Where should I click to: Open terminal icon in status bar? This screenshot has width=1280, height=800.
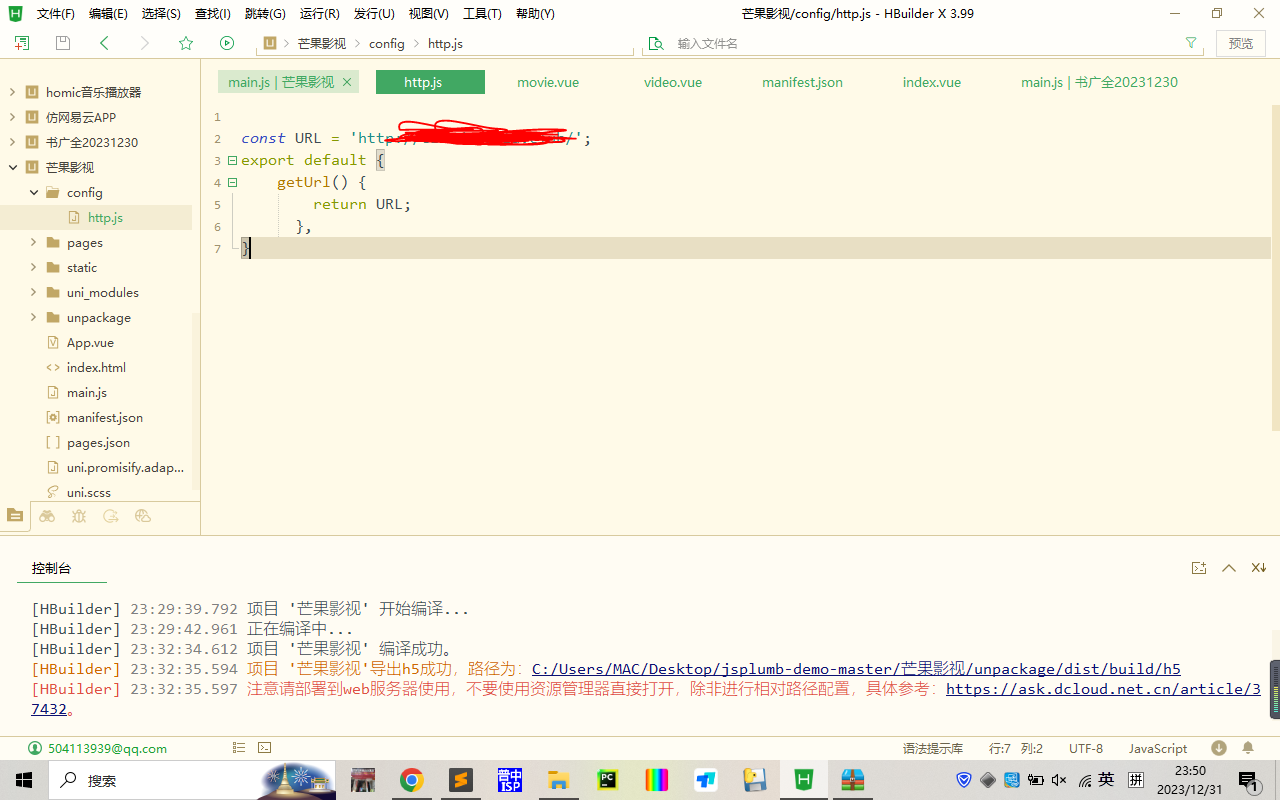265,748
